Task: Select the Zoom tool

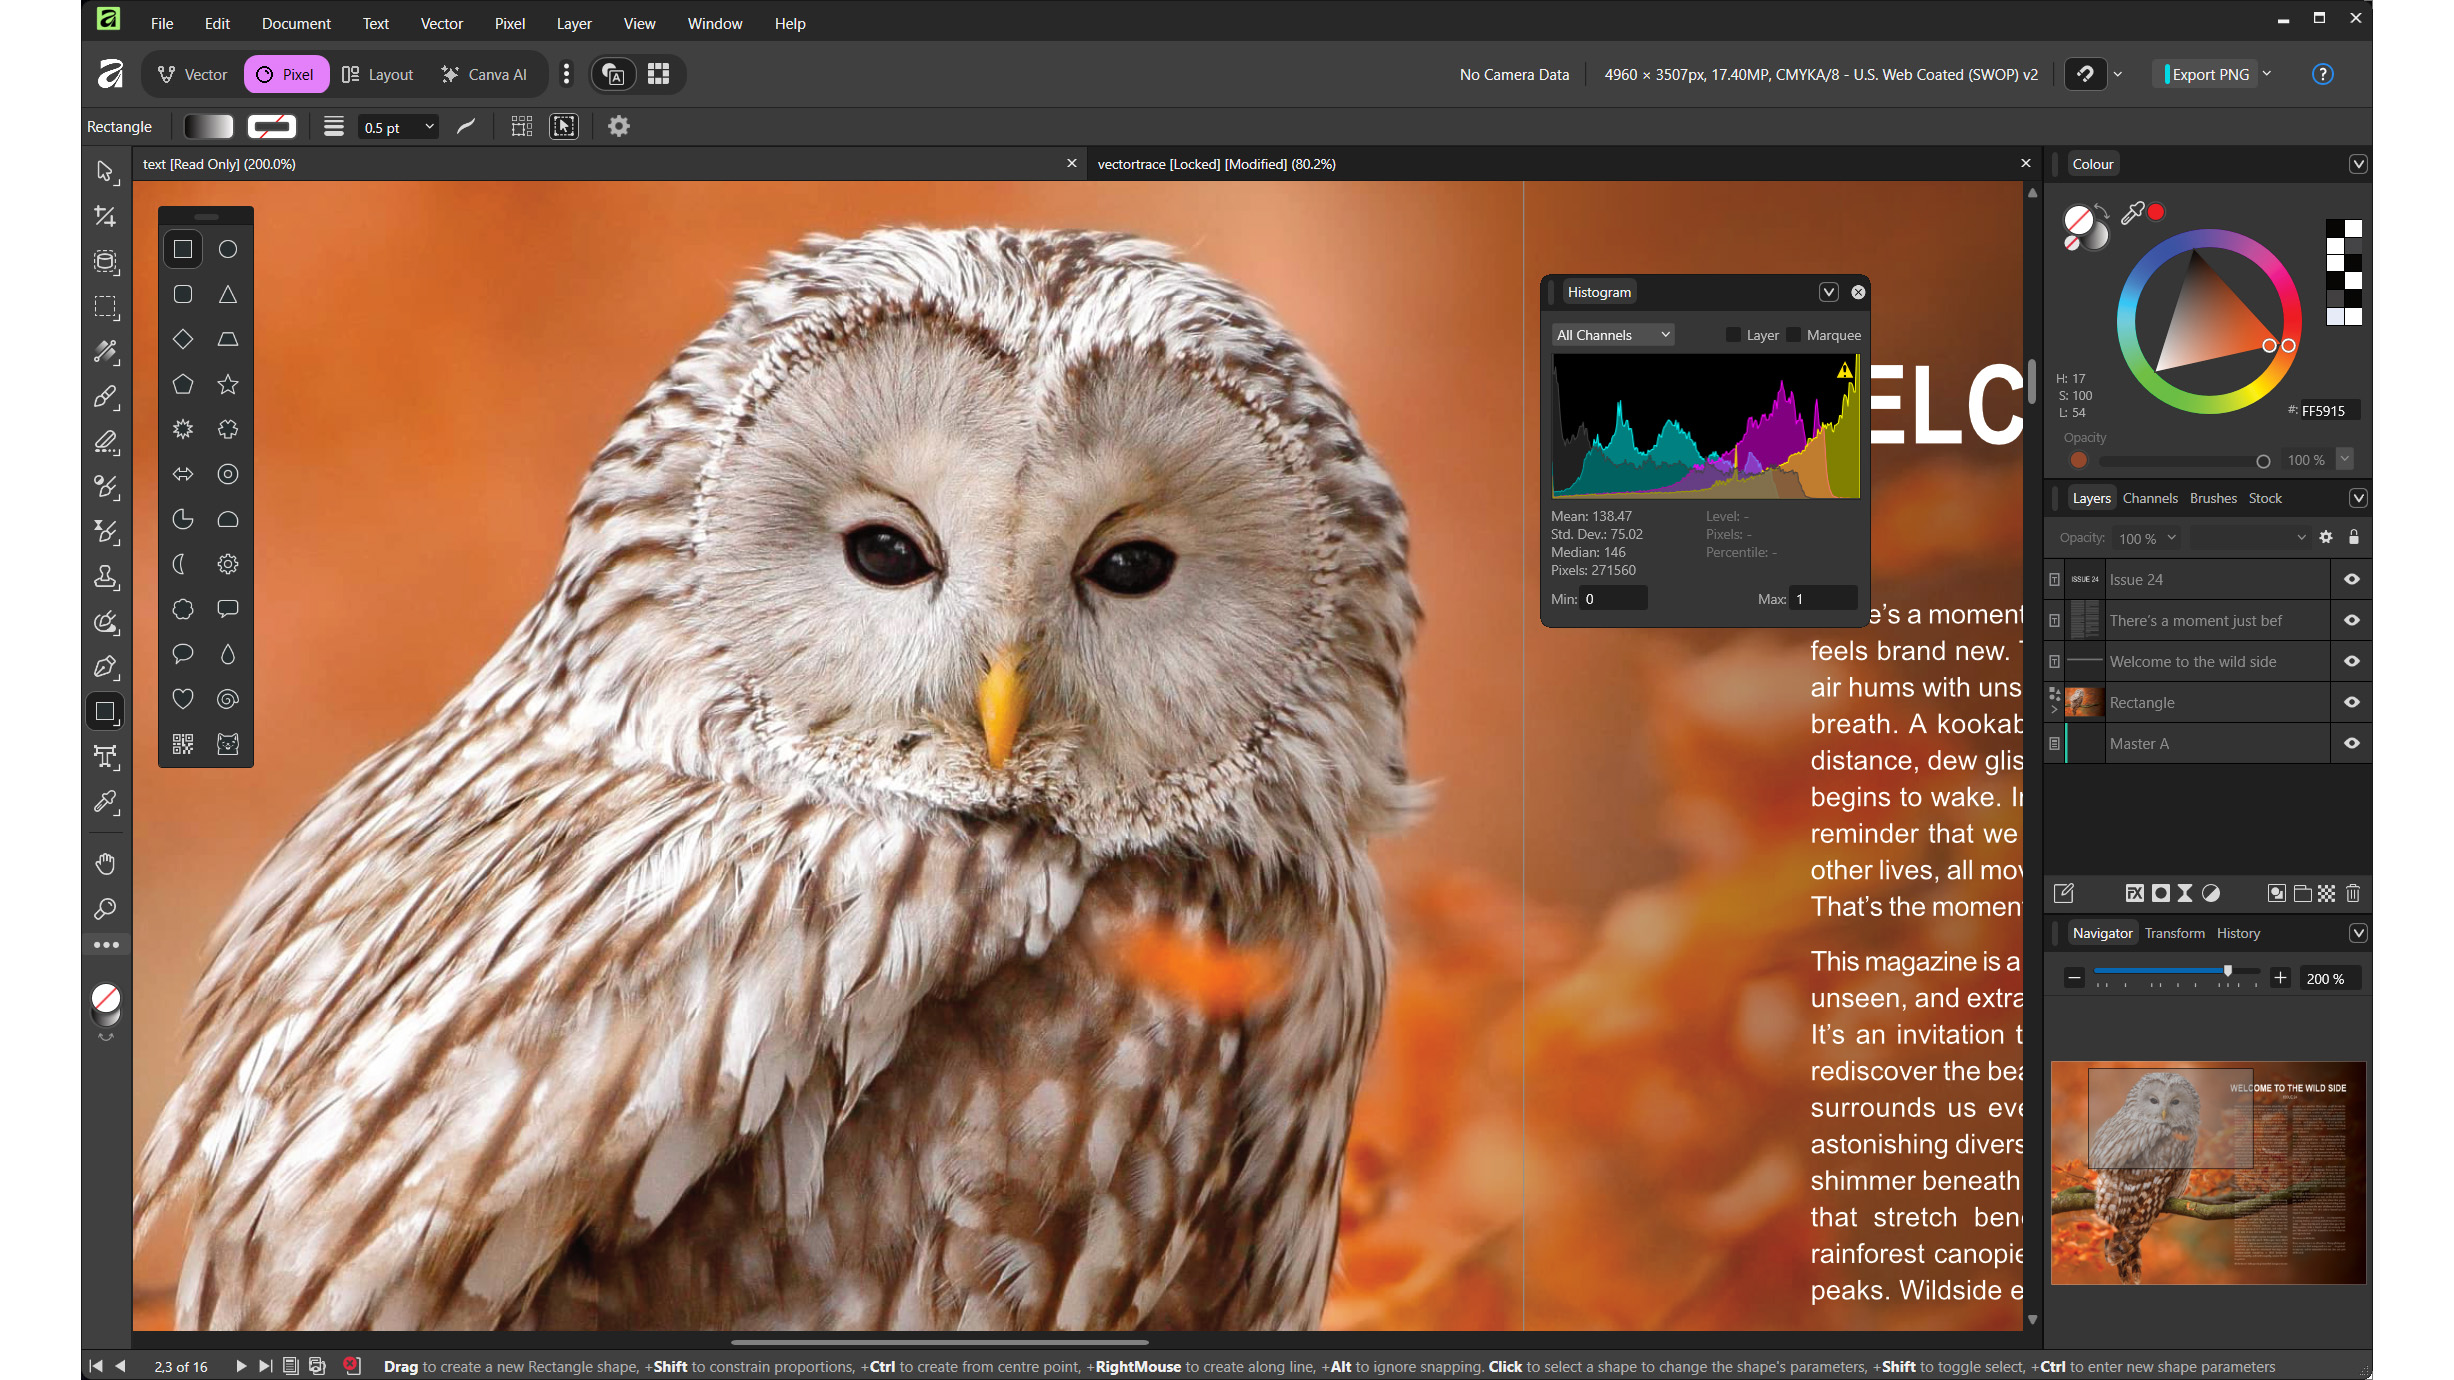Action: tap(105, 908)
